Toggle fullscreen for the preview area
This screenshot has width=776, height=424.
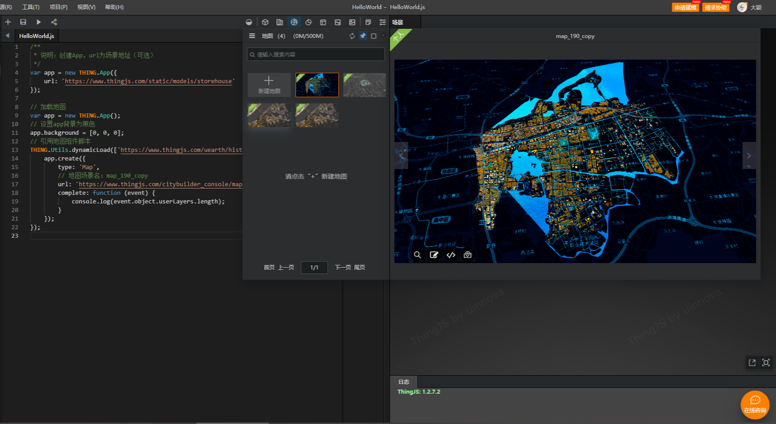click(766, 363)
